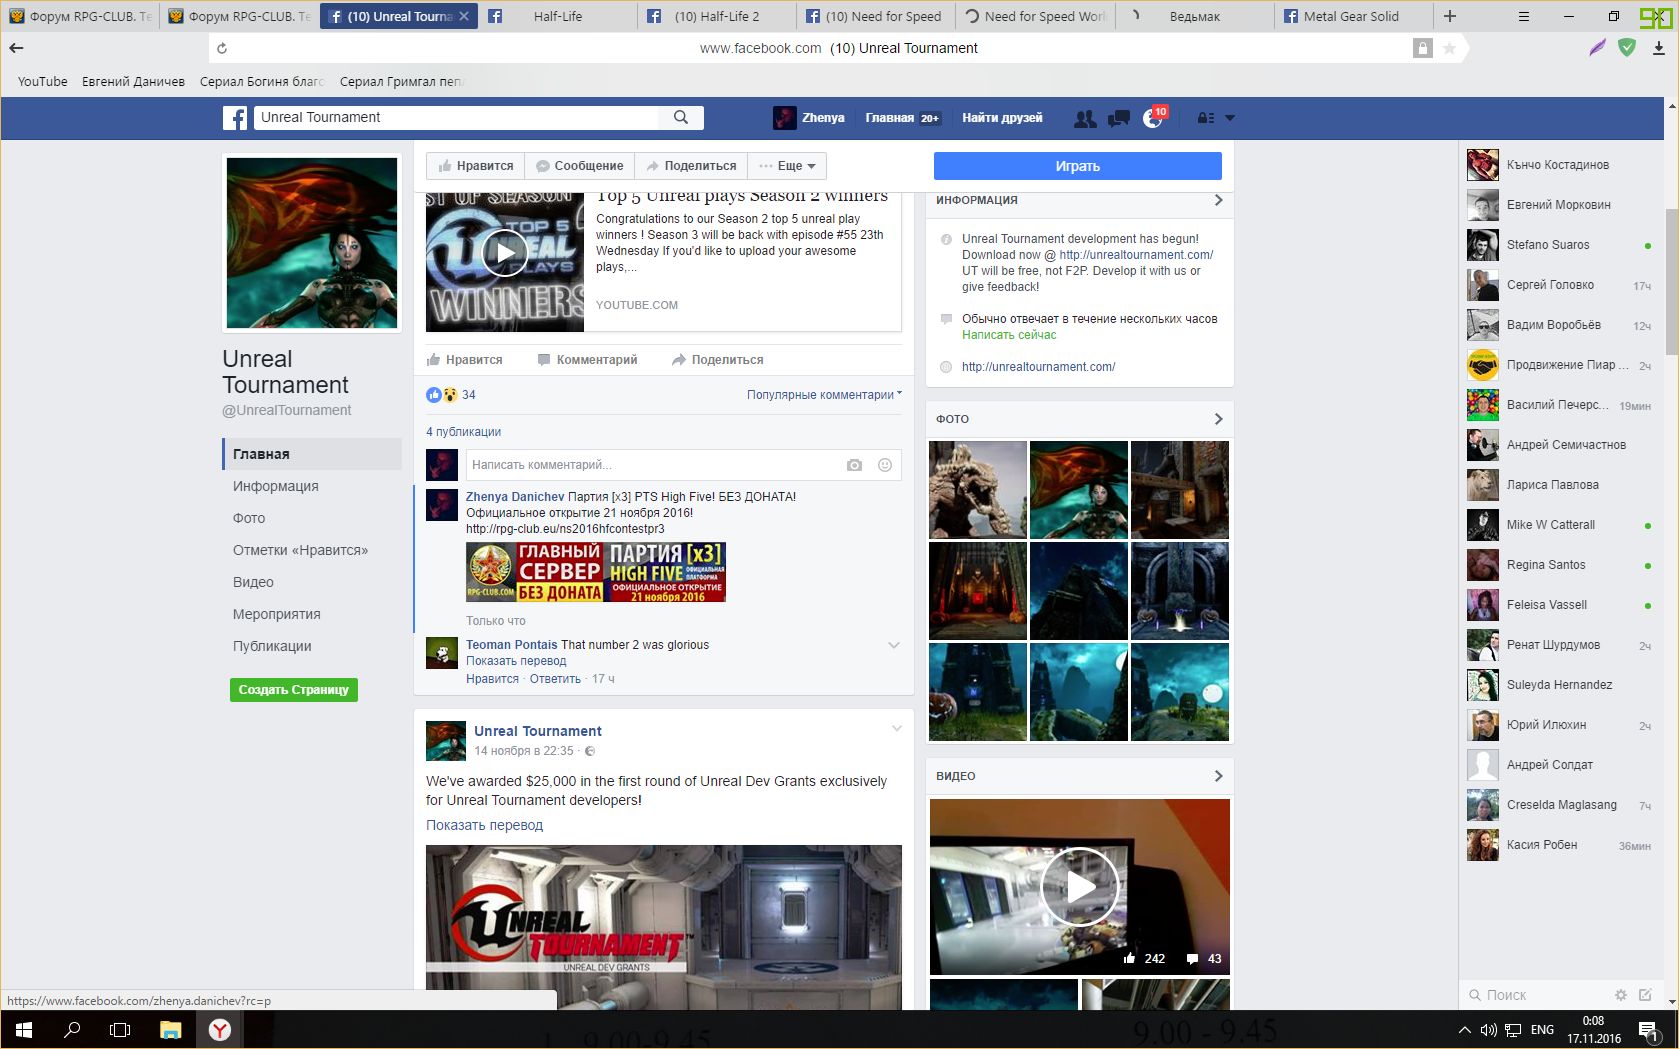Image resolution: width=1679 pixels, height=1049 pixels.
Task: Click emoji icon in comment box
Action: [x=885, y=465]
